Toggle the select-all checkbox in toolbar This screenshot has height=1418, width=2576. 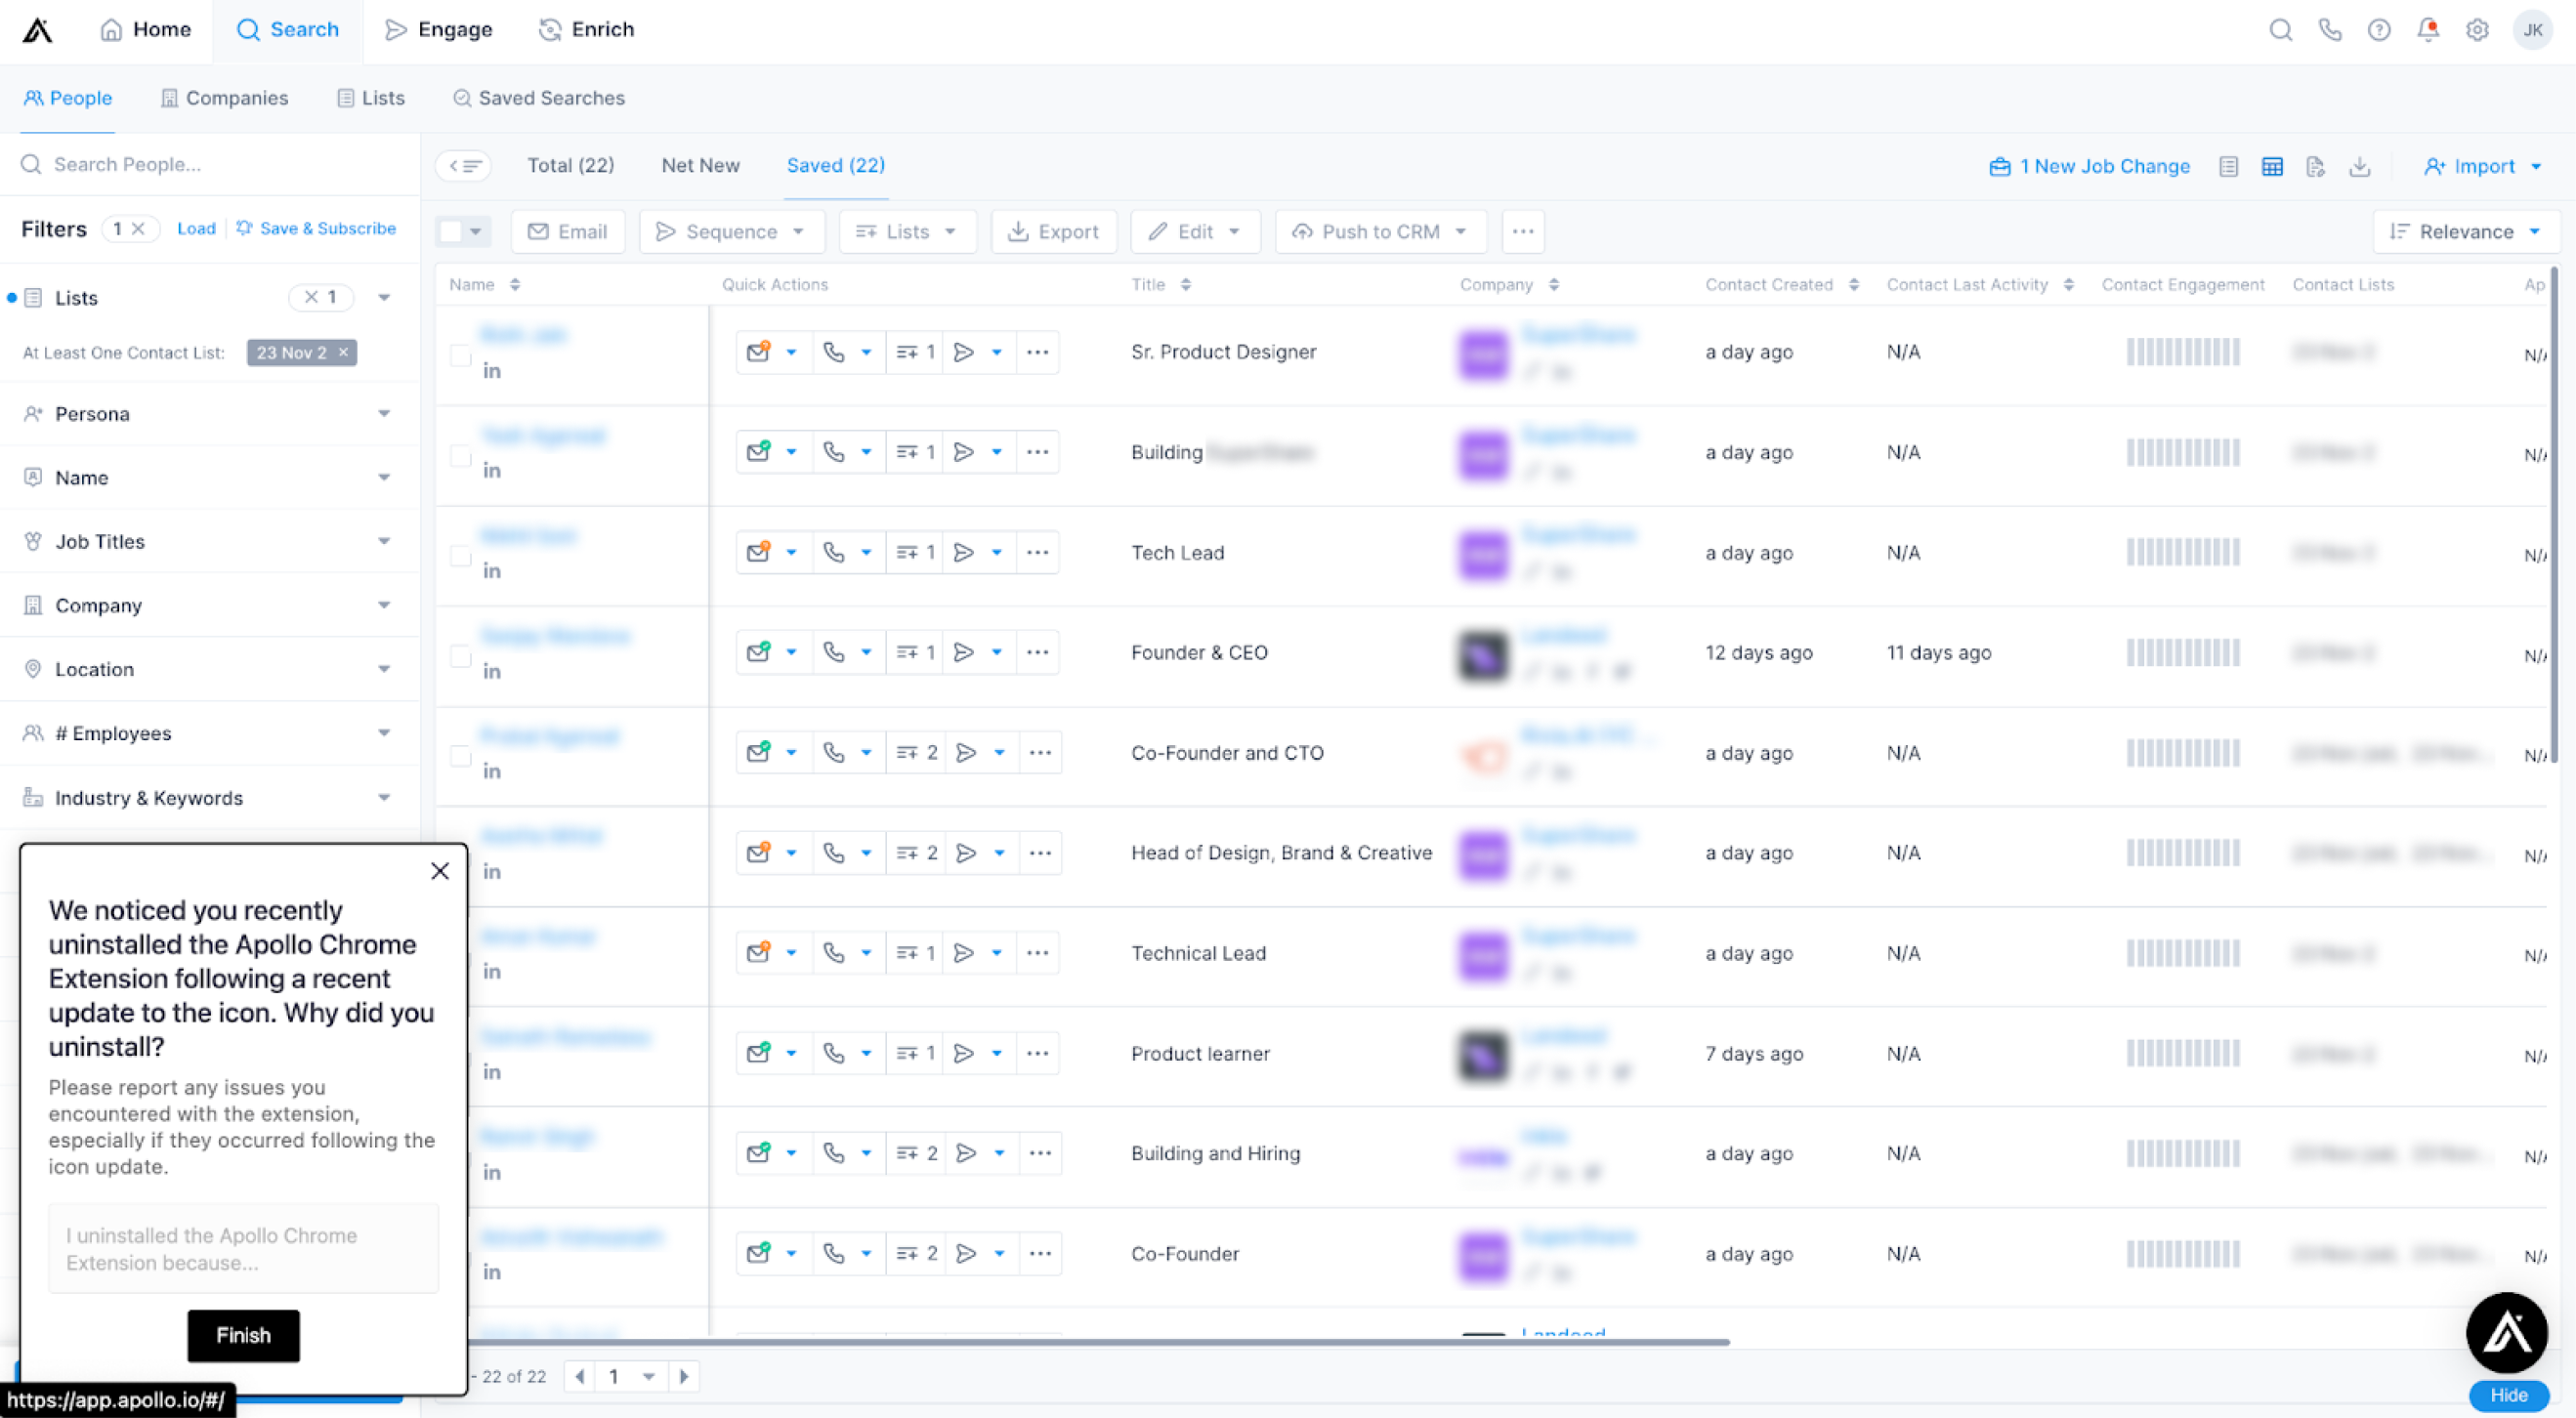click(x=452, y=232)
